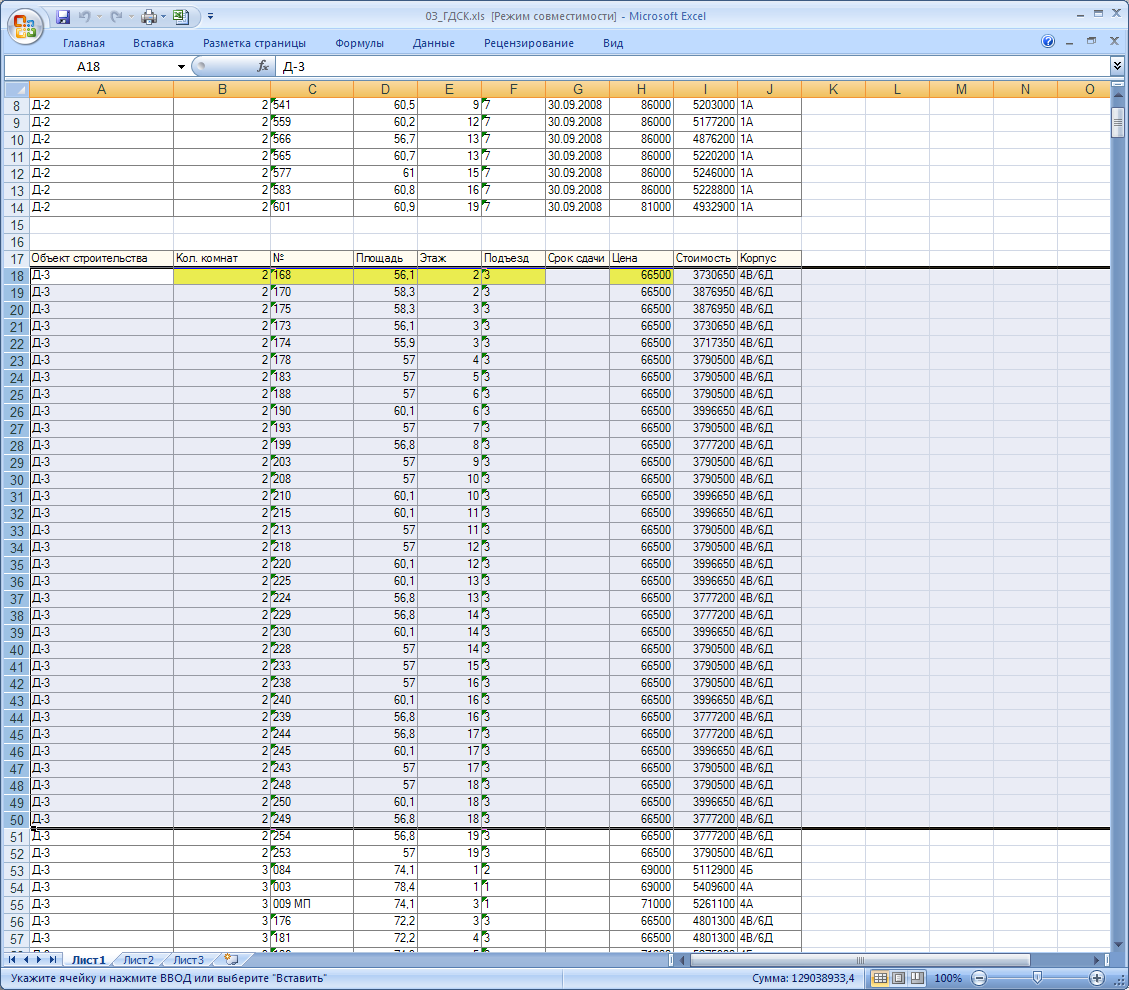Image resolution: width=1129 pixels, height=990 pixels.
Task: Expand the Customize Quick Access Toolbar menu
Action: pyautogui.click(x=211, y=17)
